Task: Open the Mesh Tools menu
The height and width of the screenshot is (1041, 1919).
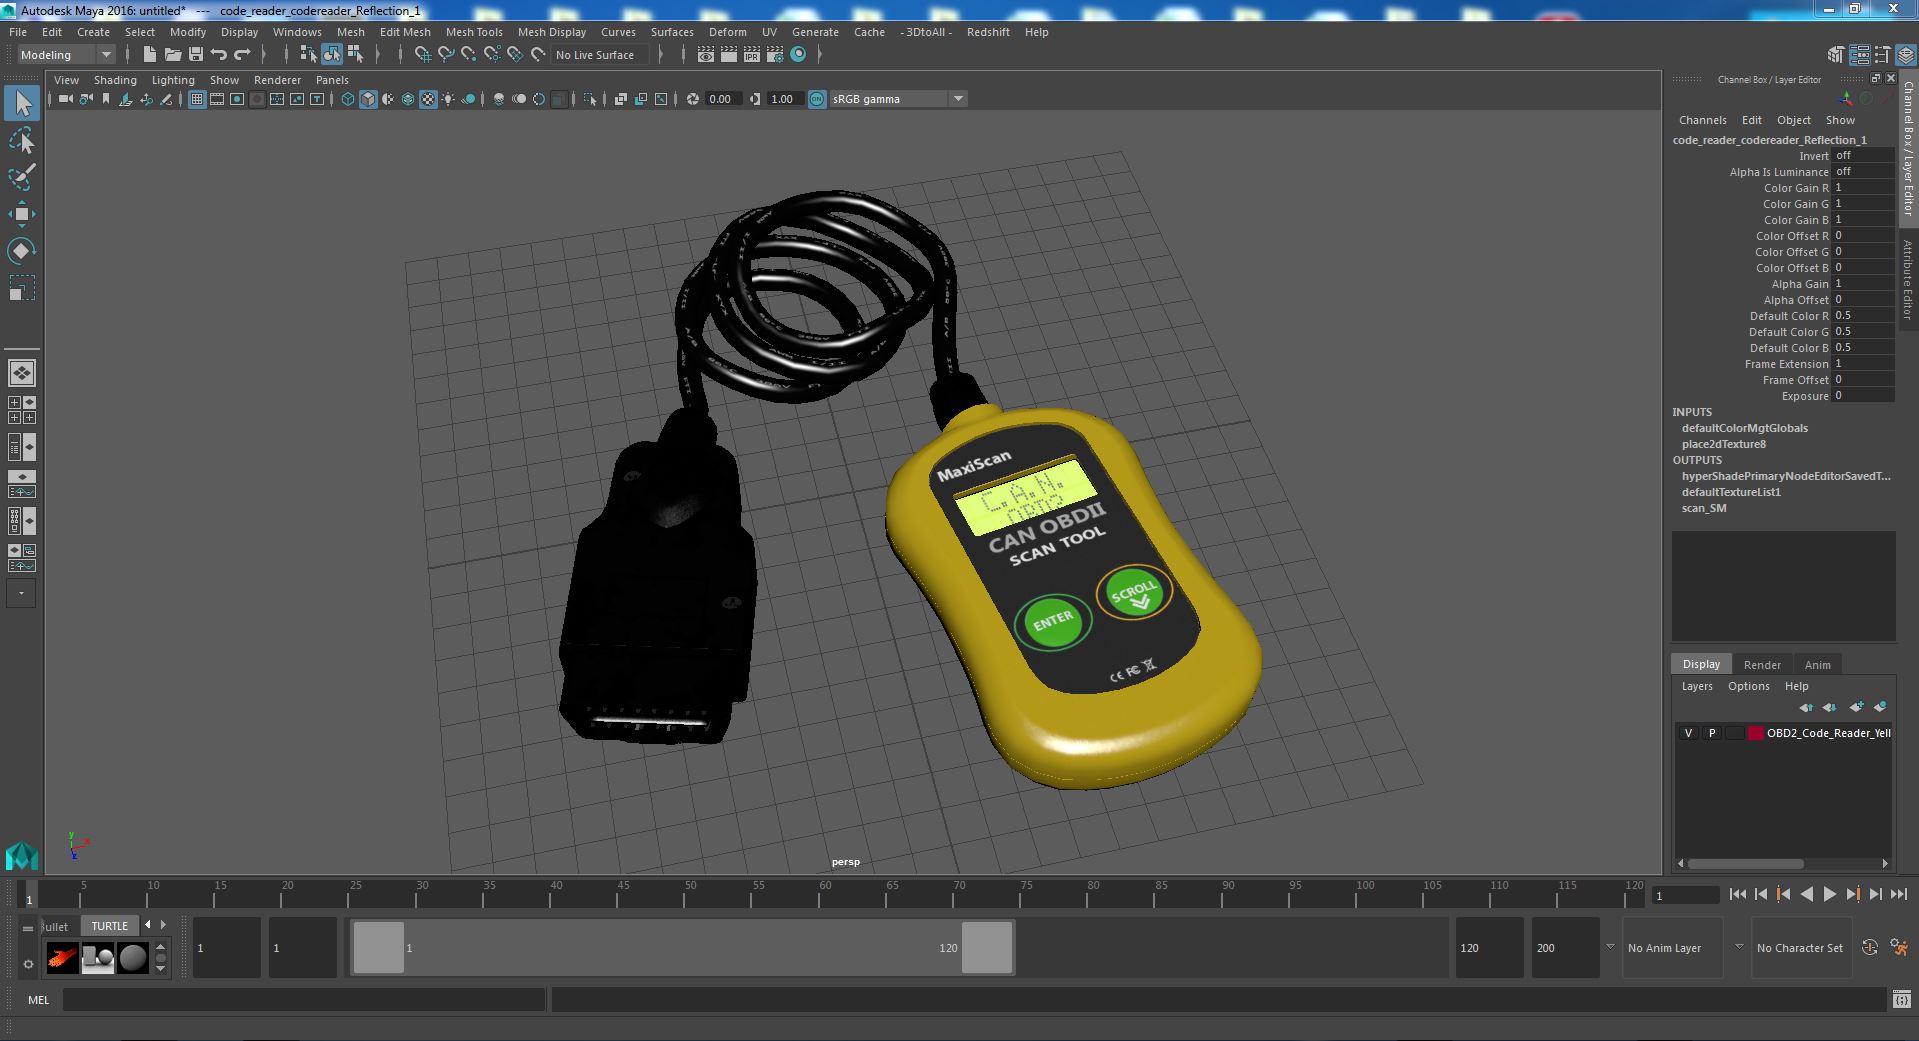Action: coord(474,32)
